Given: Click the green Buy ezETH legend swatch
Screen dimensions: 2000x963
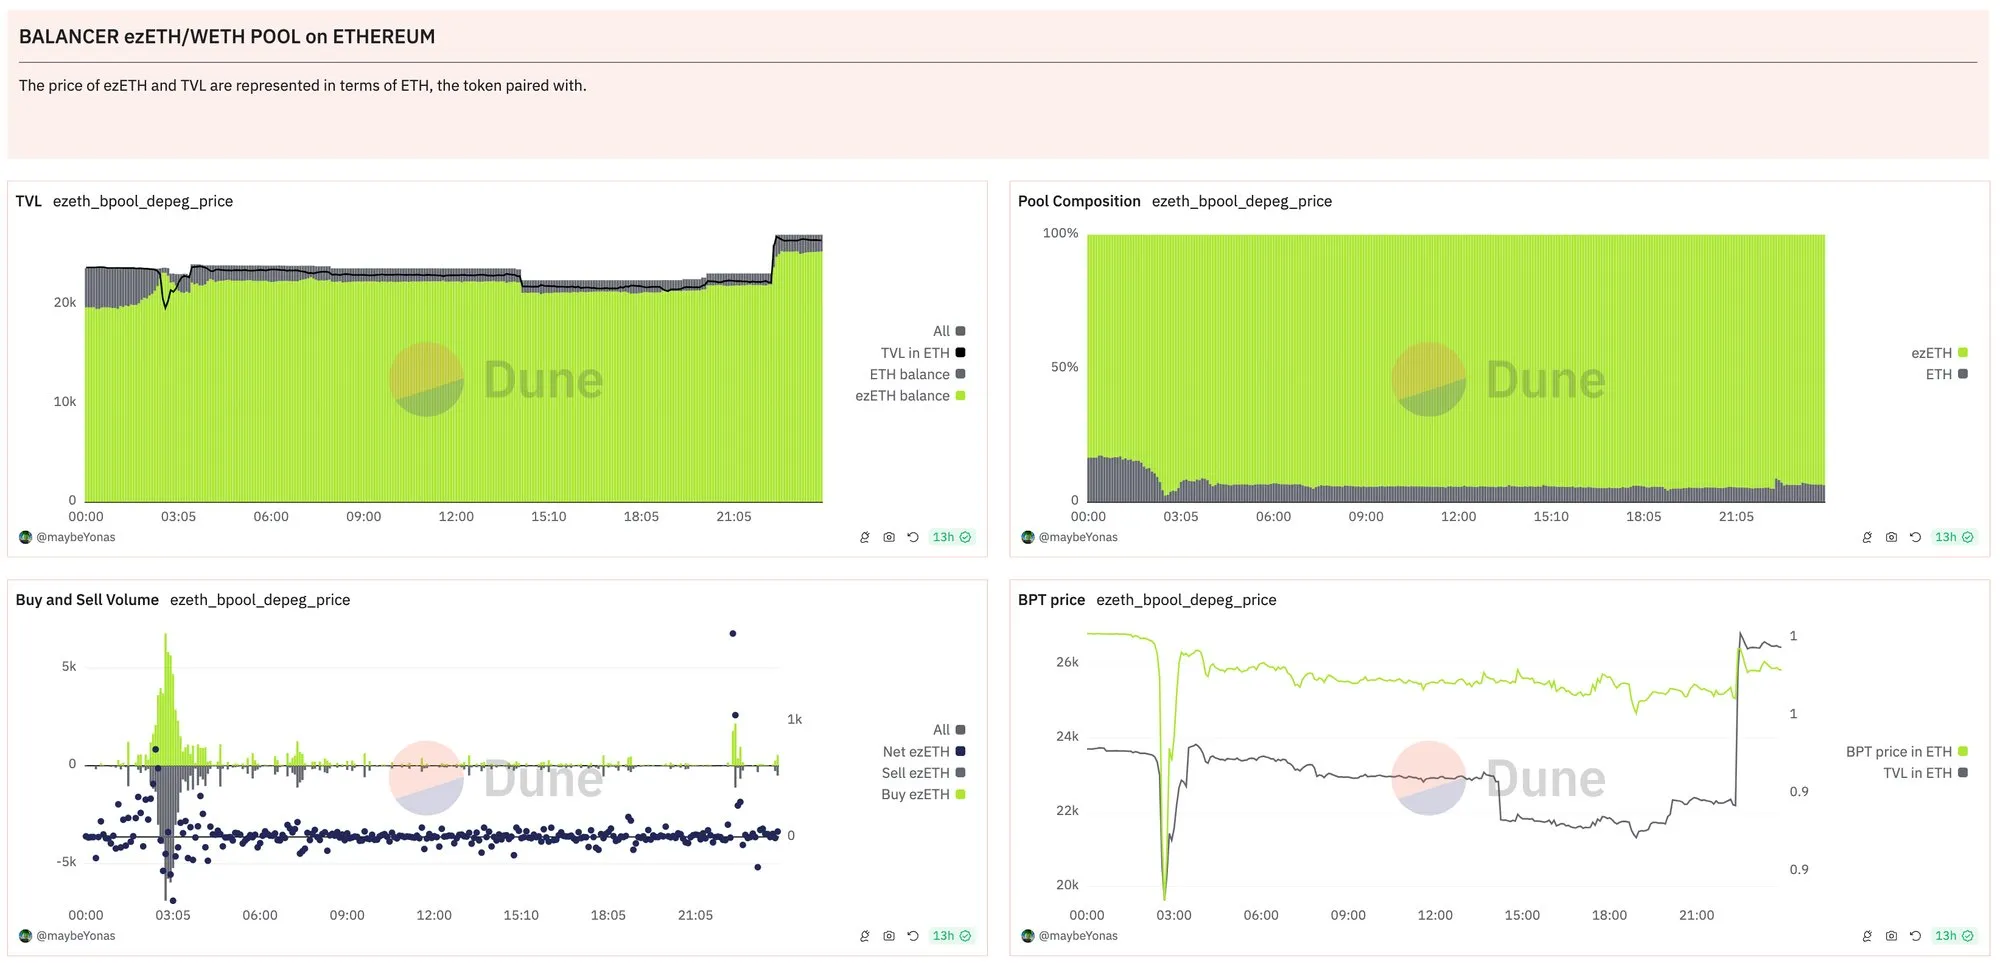Looking at the screenshot, I should coord(961,795).
